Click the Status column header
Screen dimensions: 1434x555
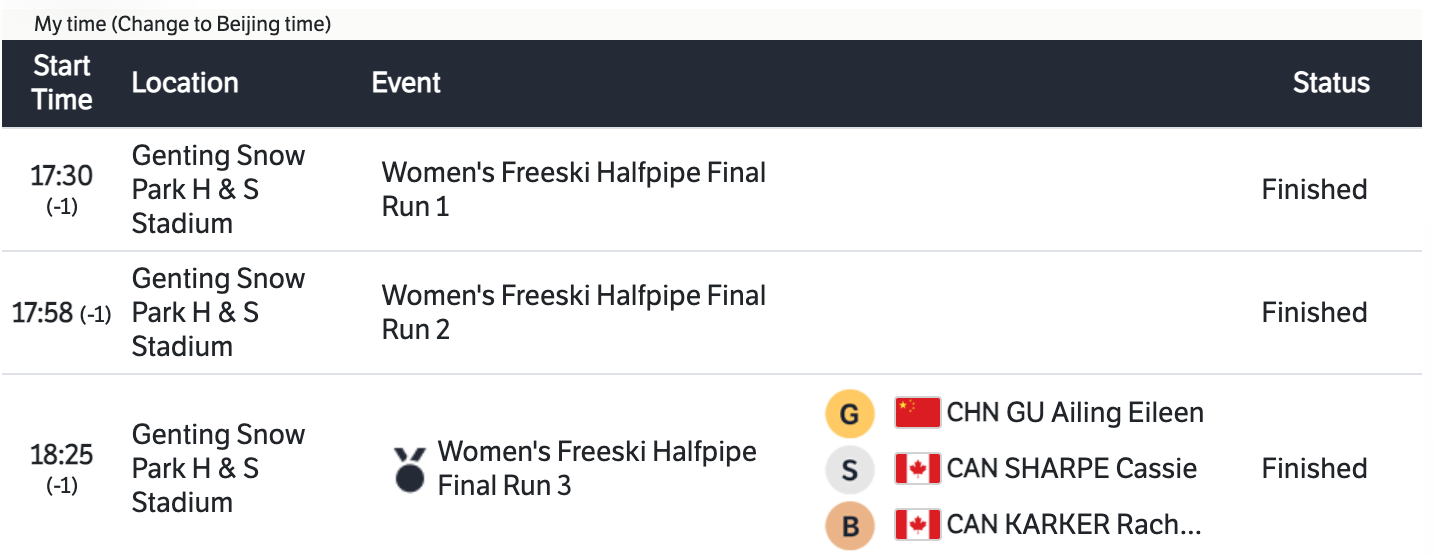(x=1331, y=83)
